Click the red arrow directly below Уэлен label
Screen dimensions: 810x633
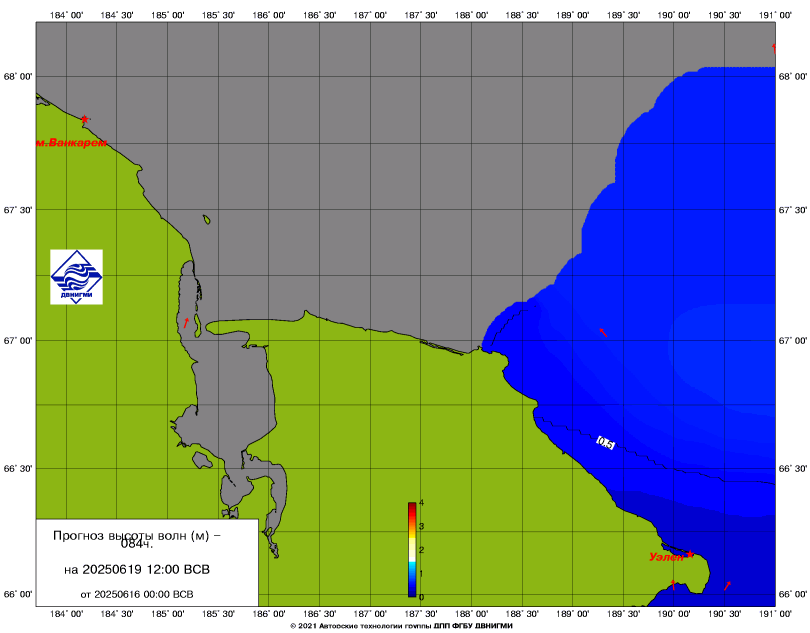(x=673, y=584)
